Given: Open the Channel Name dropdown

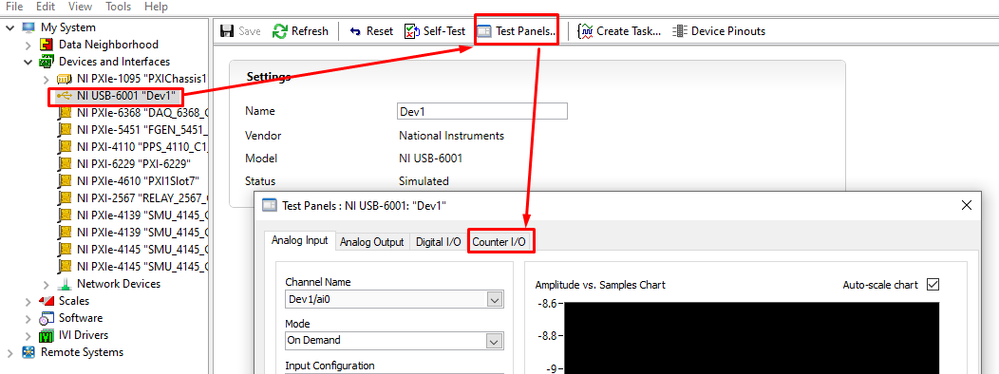Looking at the screenshot, I should [494, 299].
